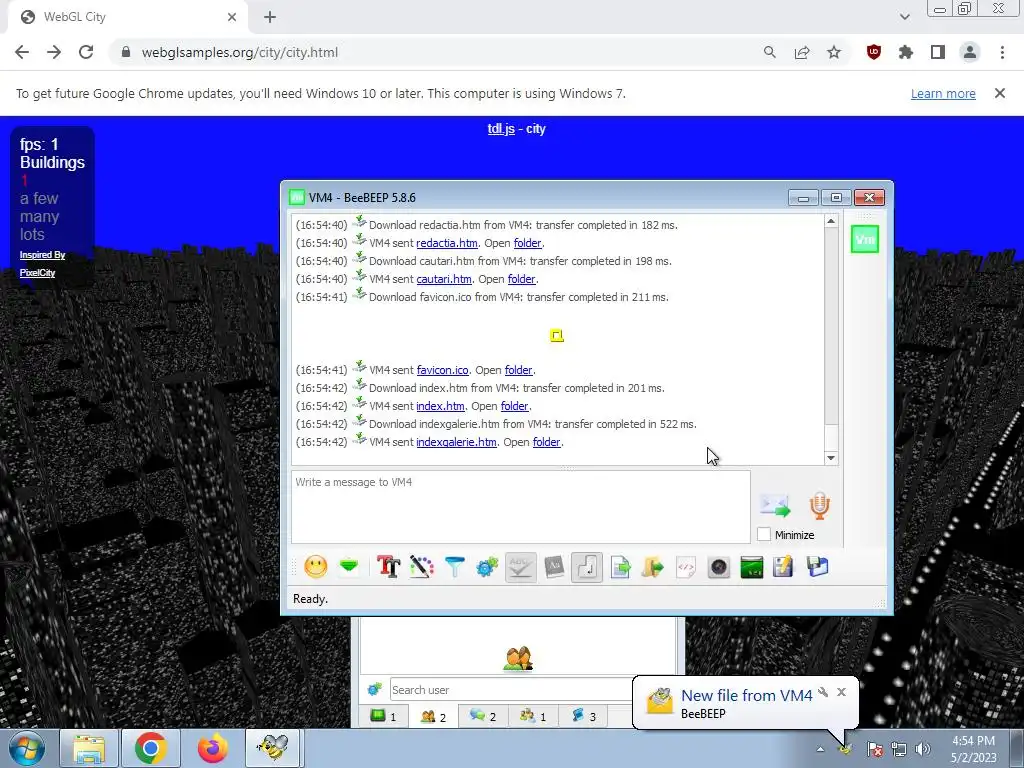
Task: Expand the tab search chevron
Action: [x=904, y=17]
